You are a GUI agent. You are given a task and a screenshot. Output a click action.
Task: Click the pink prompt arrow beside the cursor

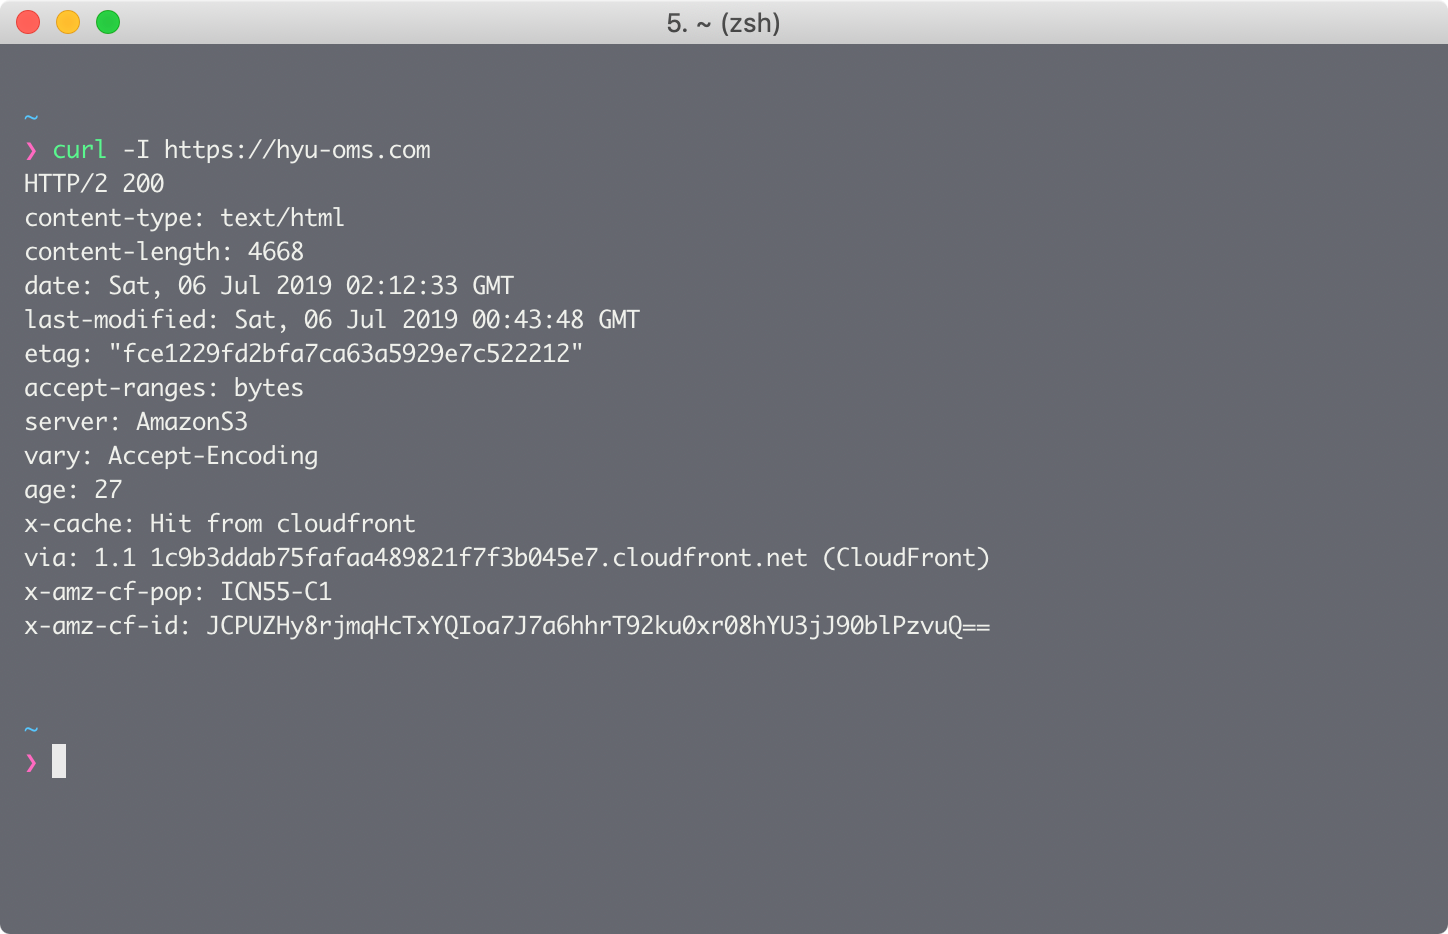tap(31, 763)
